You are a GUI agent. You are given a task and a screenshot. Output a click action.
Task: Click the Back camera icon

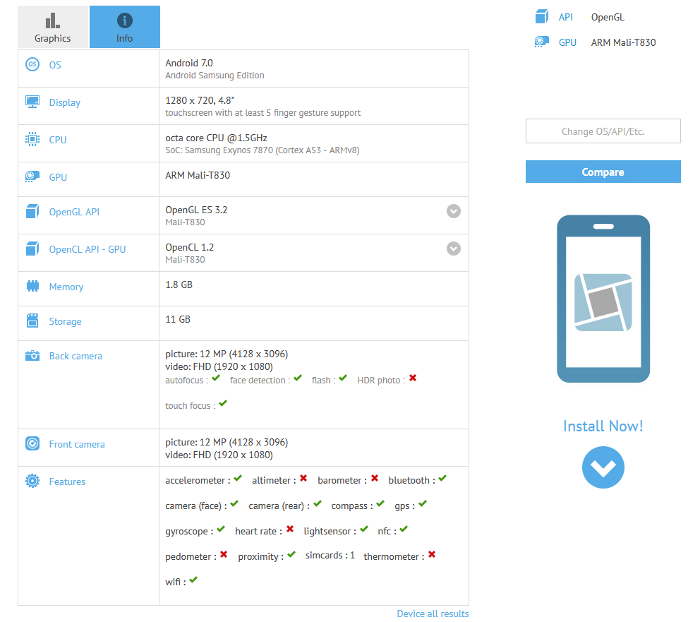[x=32, y=356]
